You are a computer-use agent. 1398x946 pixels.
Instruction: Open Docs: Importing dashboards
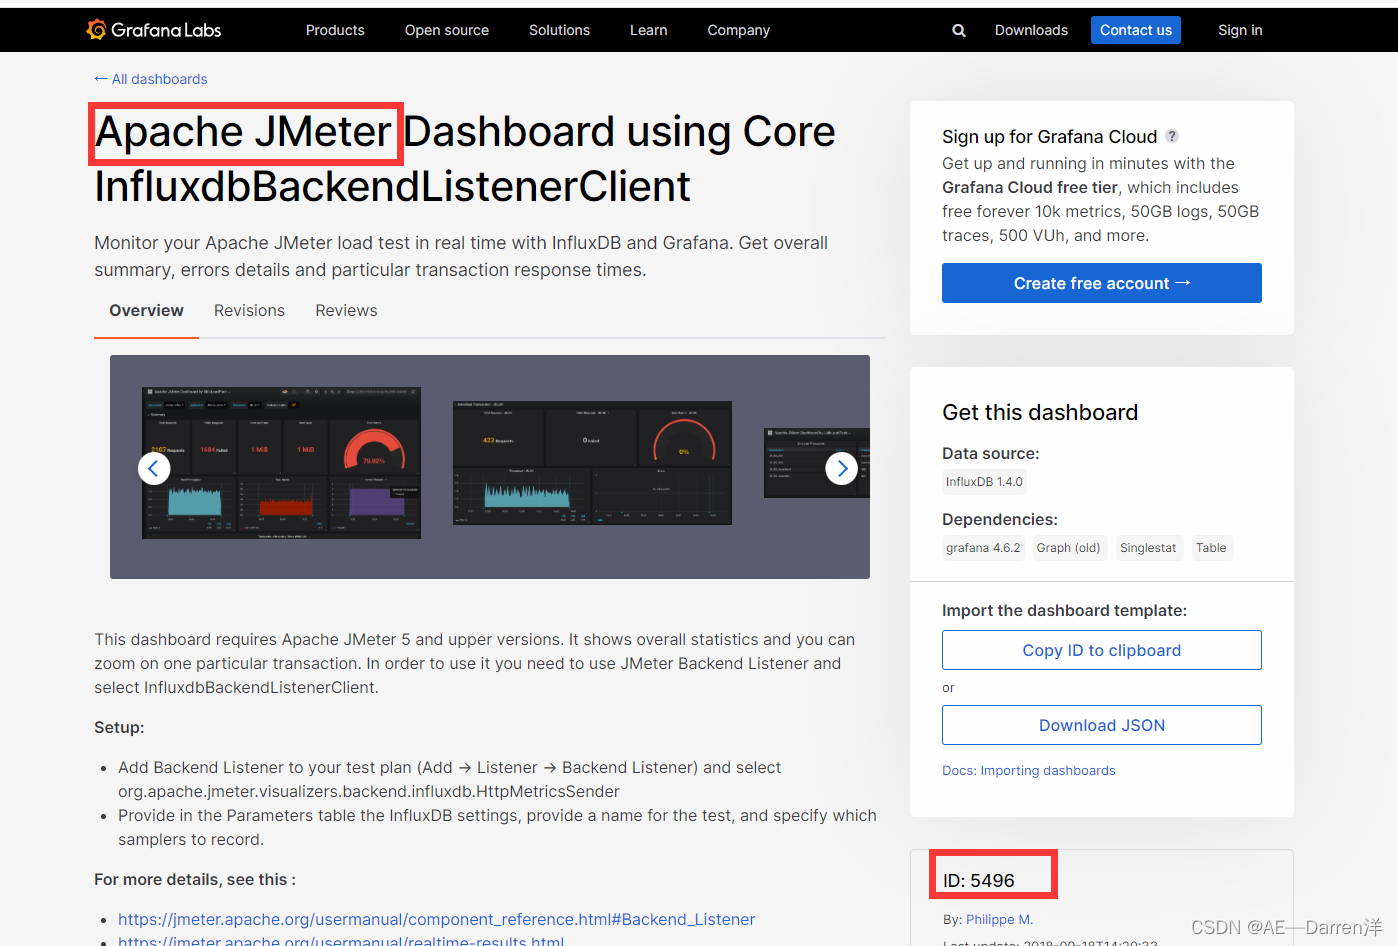[x=1028, y=770]
